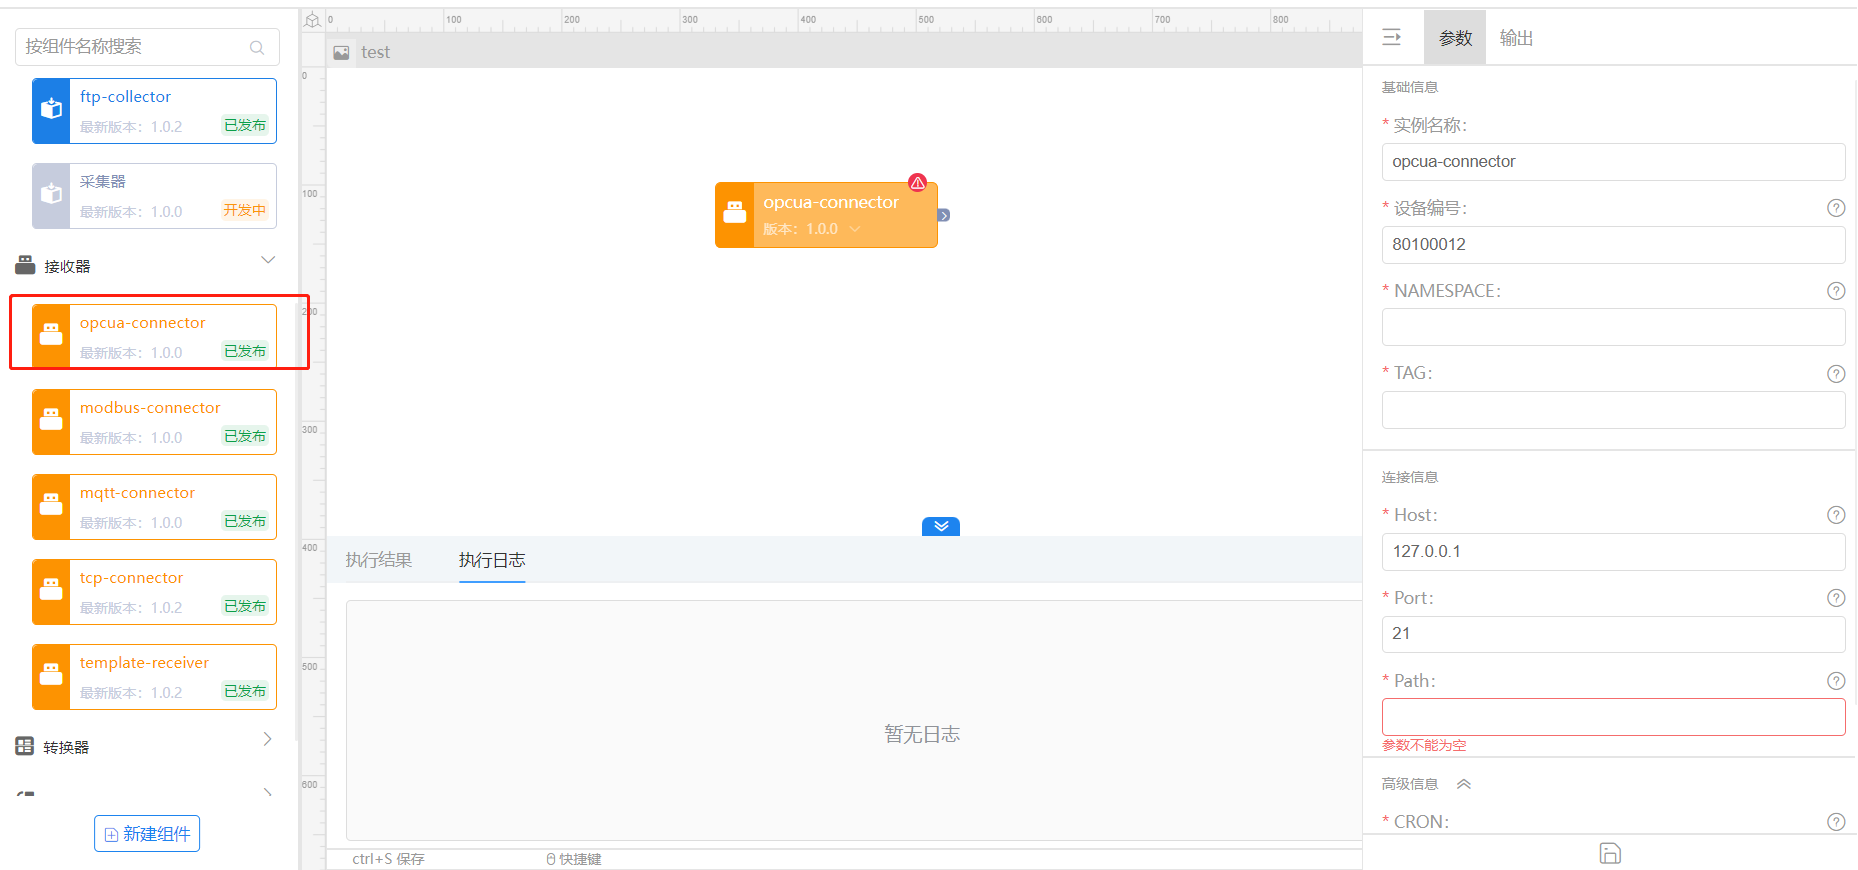Expand the 转换器 category chevron
Image resolution: width=1858 pixels, height=870 pixels.
tap(267, 739)
